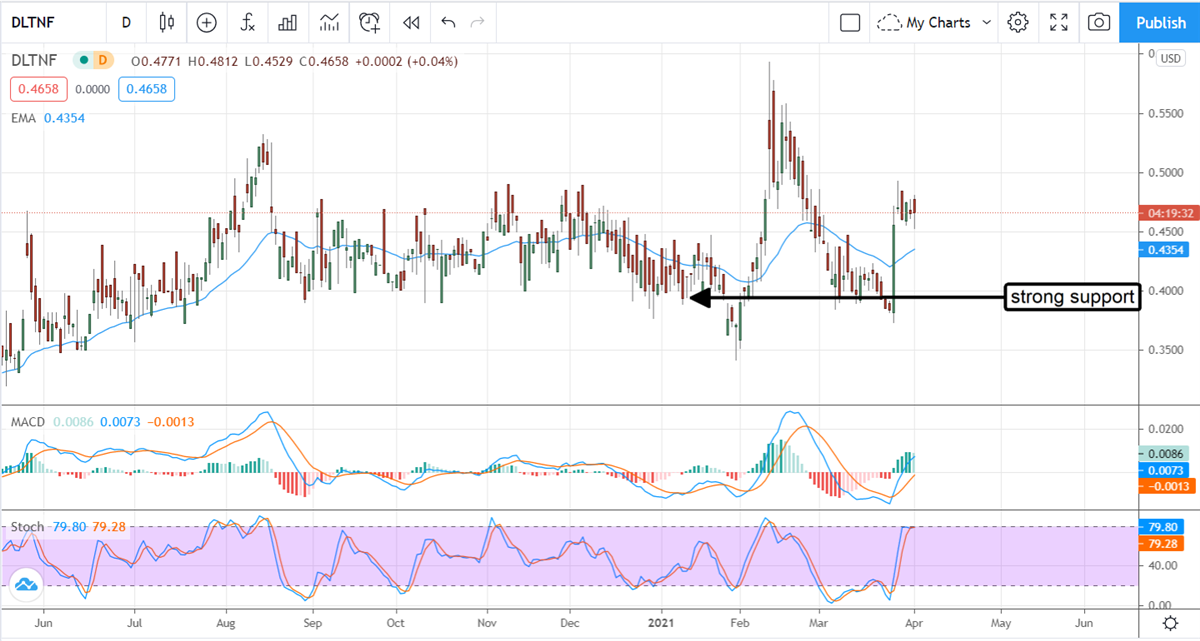Viewport: 1200px width, 641px height.
Task: Toggle fullscreen mode for the chart
Action: click(1059, 22)
